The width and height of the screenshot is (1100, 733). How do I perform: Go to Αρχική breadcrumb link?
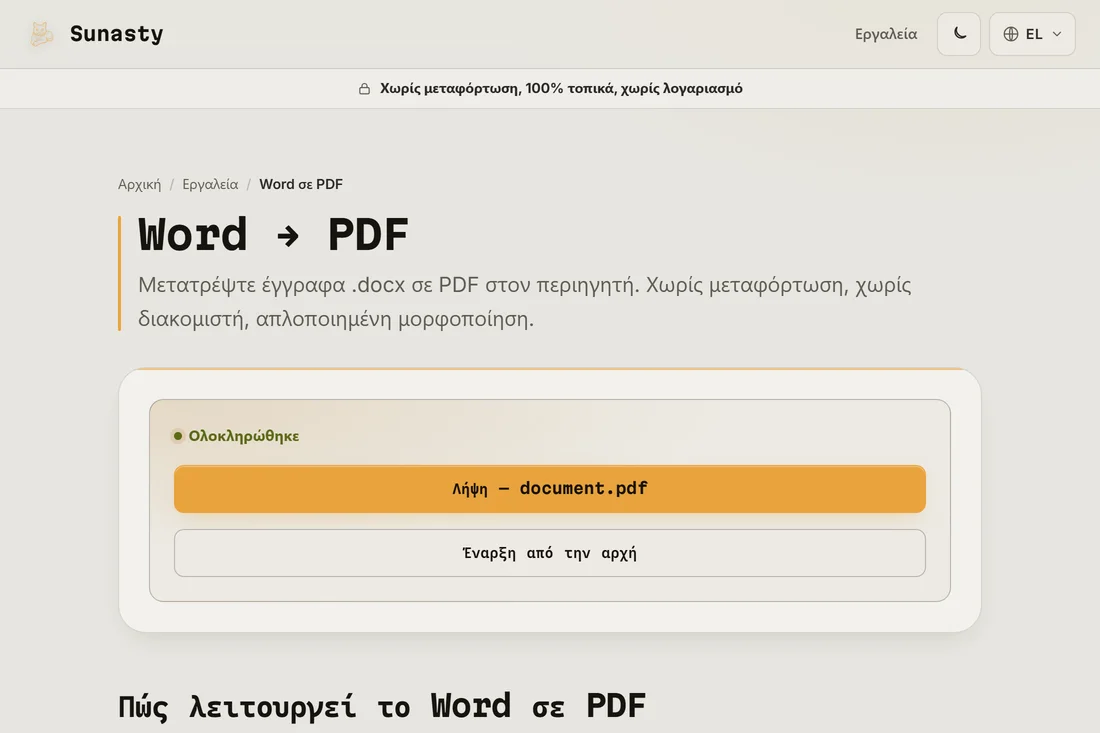(x=140, y=184)
